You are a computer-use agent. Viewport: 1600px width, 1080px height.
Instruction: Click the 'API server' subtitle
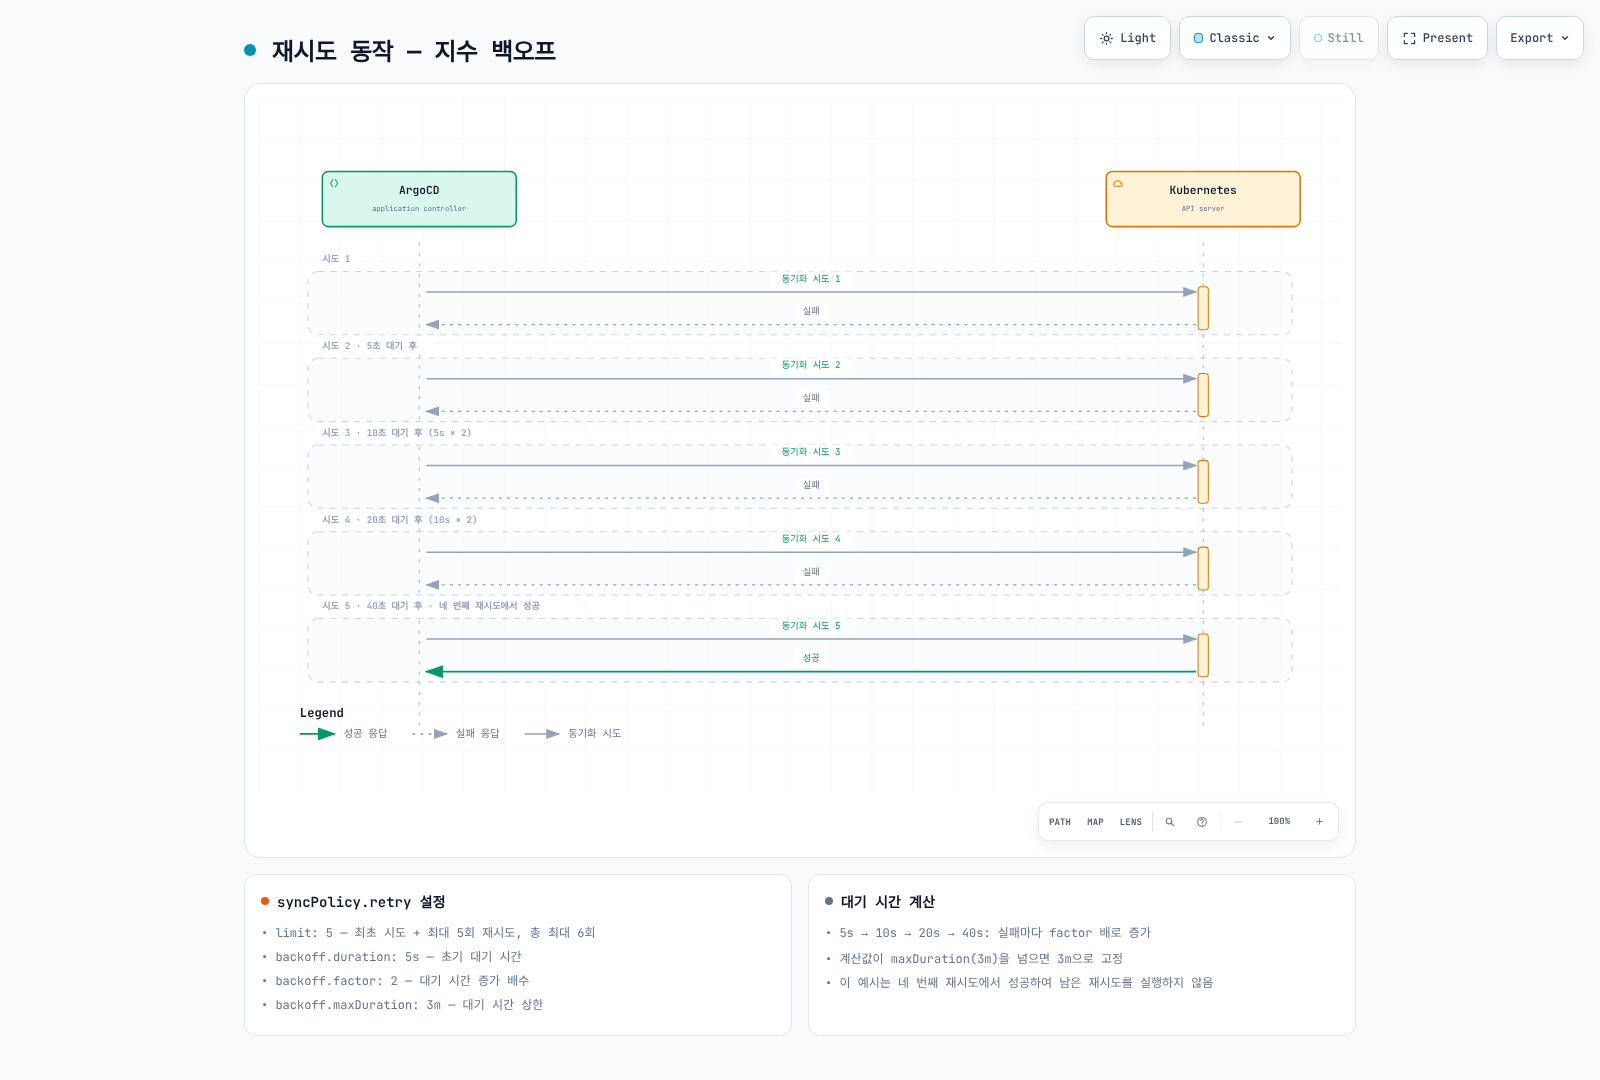pos(1203,209)
